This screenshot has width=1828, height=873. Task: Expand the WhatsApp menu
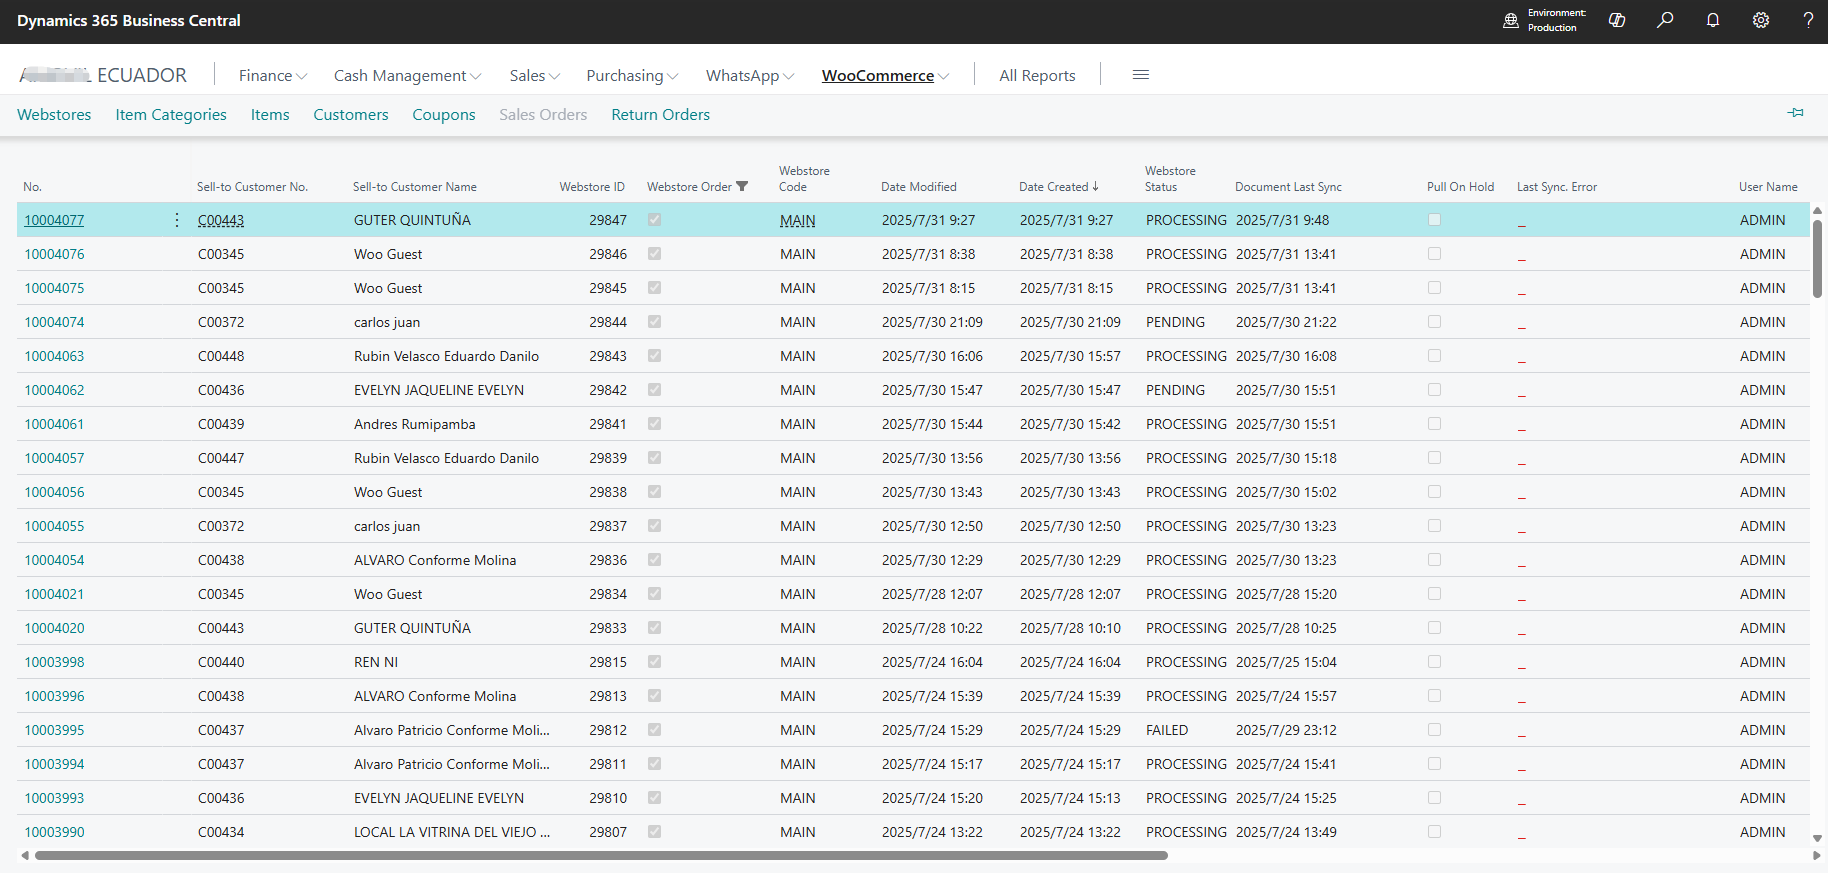750,76
